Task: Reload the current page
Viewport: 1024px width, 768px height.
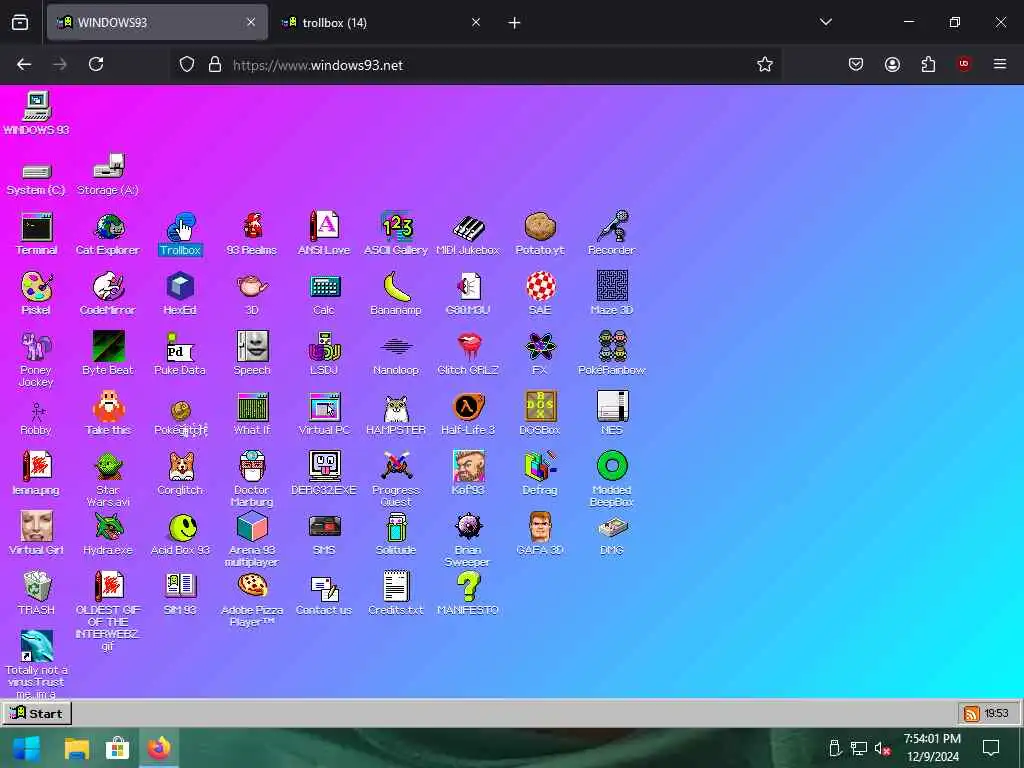Action: 96,64
